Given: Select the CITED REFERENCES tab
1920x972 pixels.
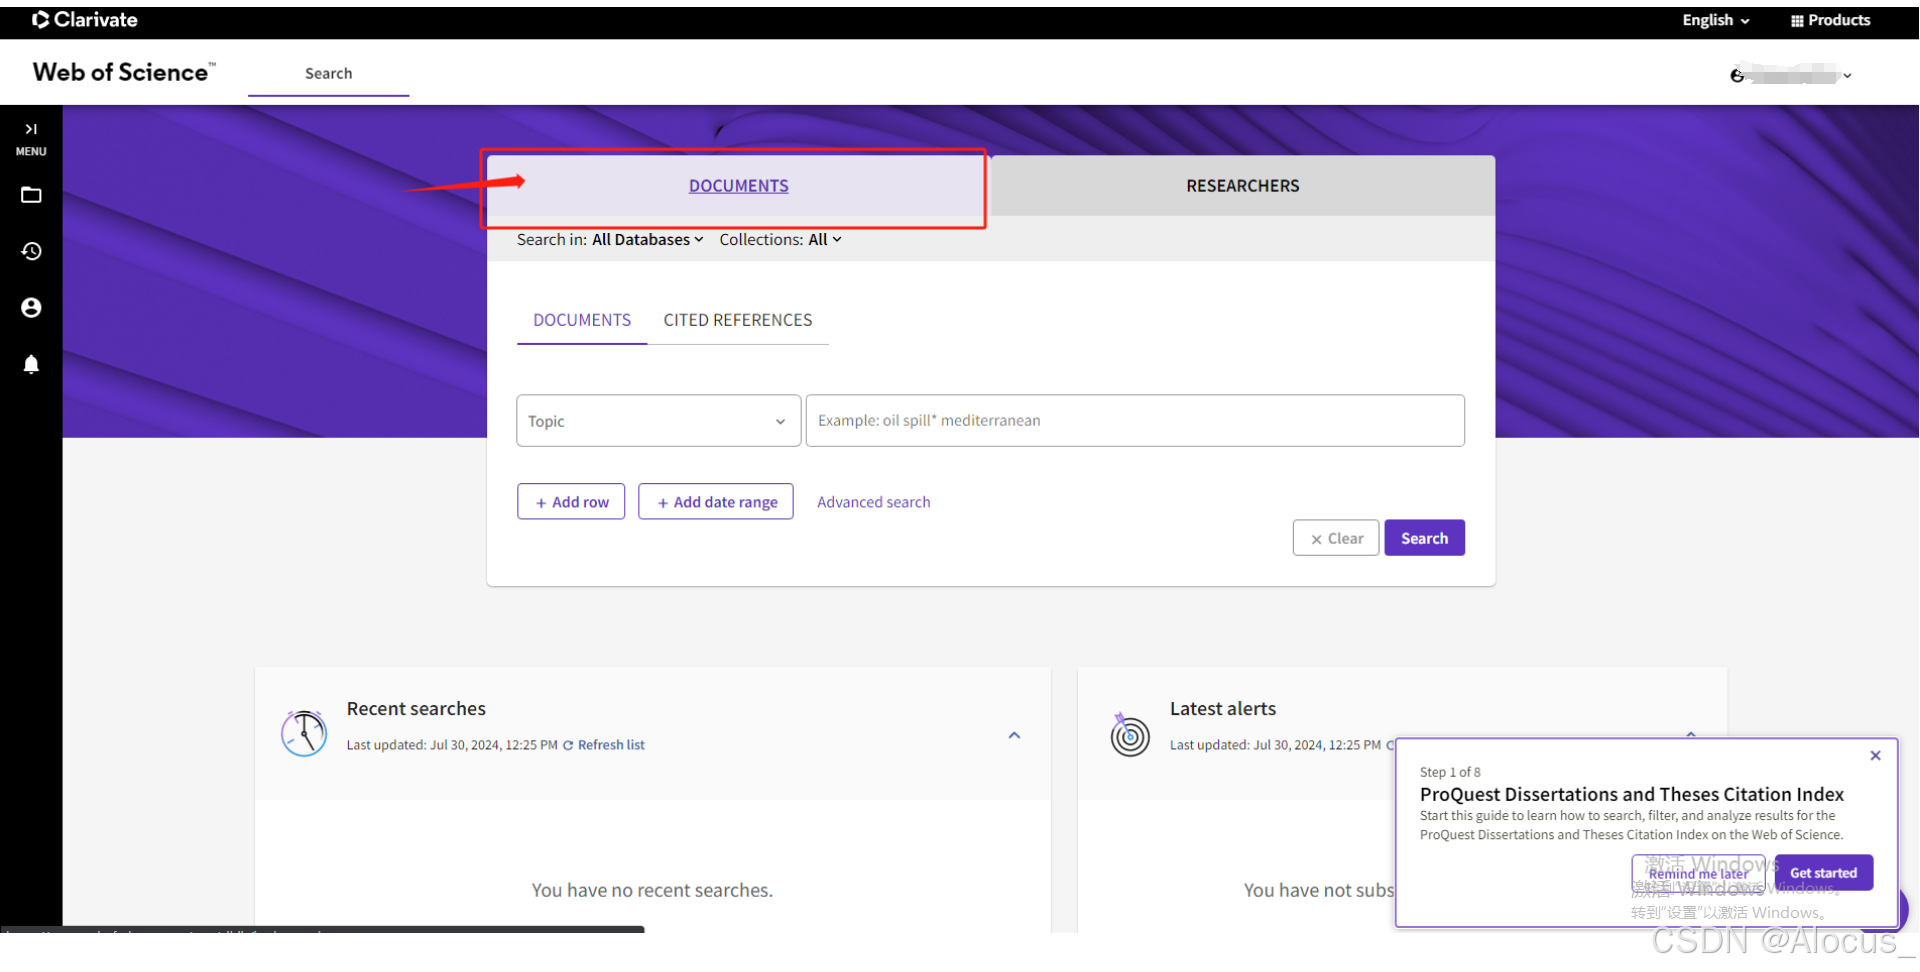Looking at the screenshot, I should 738,320.
